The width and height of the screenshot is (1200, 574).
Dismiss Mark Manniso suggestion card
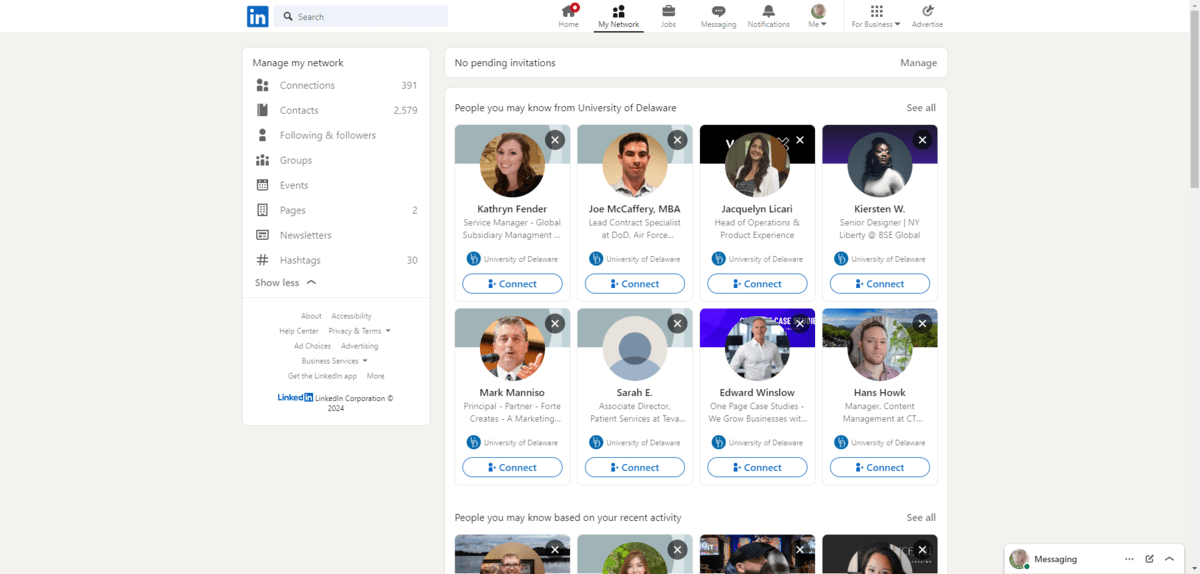(x=555, y=323)
